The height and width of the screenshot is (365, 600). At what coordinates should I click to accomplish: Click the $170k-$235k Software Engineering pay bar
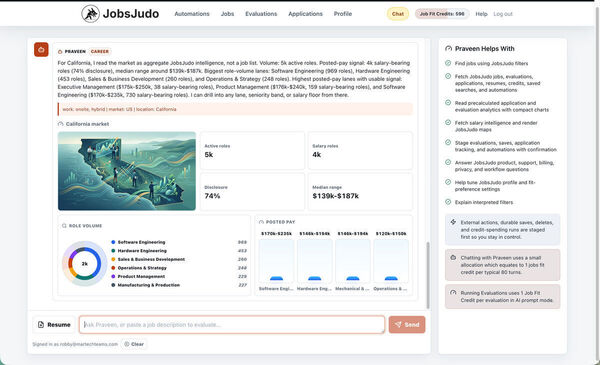point(276,261)
